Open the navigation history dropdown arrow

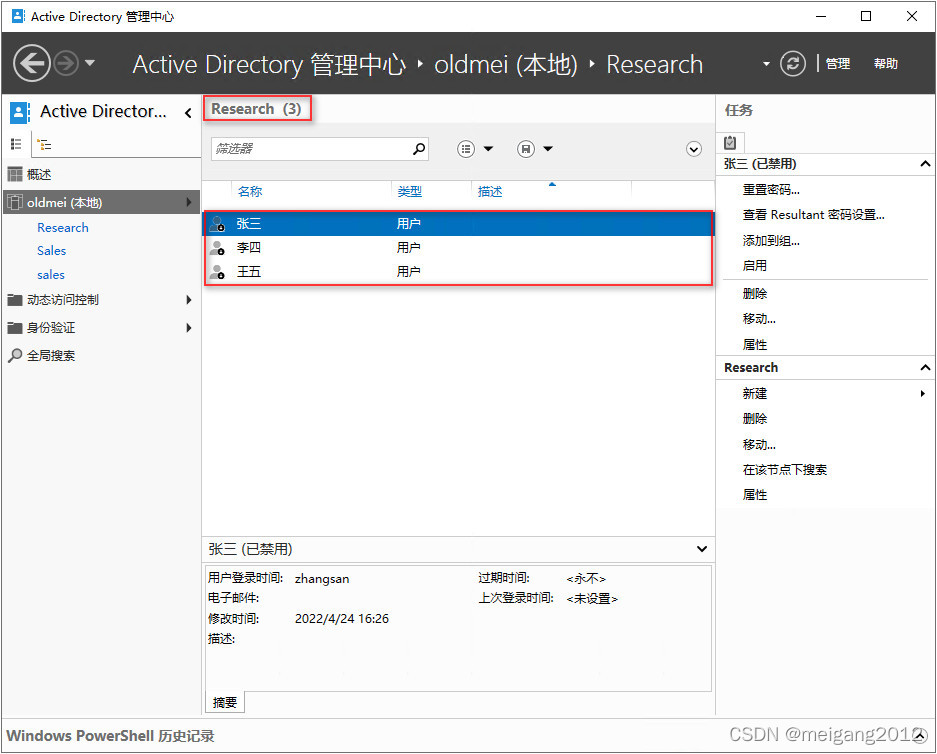90,62
